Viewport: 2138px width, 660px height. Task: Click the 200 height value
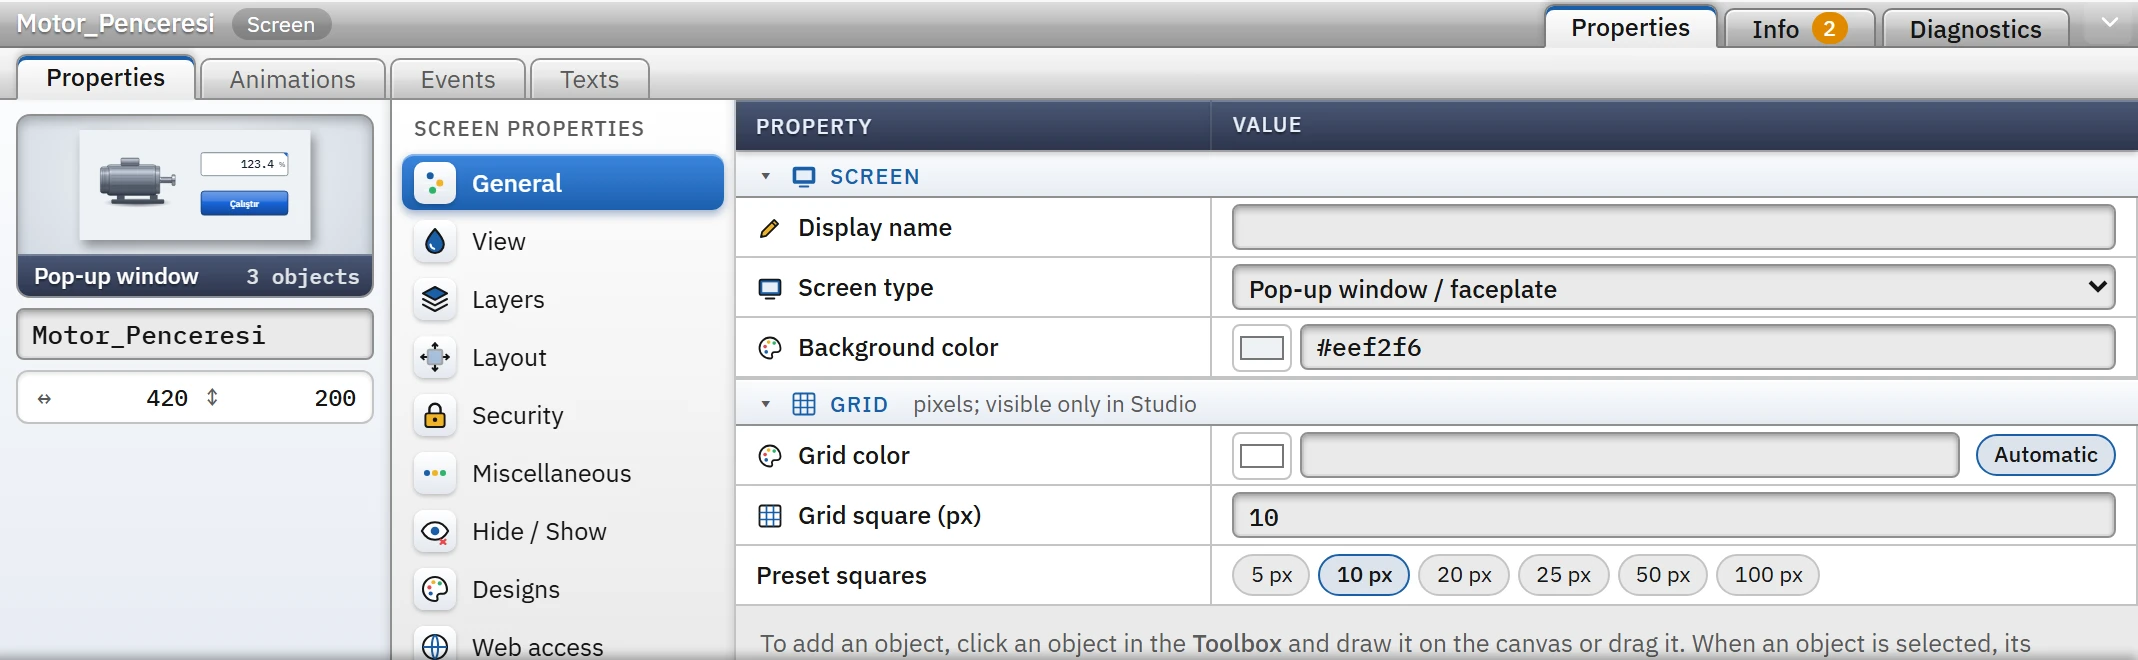pos(335,398)
